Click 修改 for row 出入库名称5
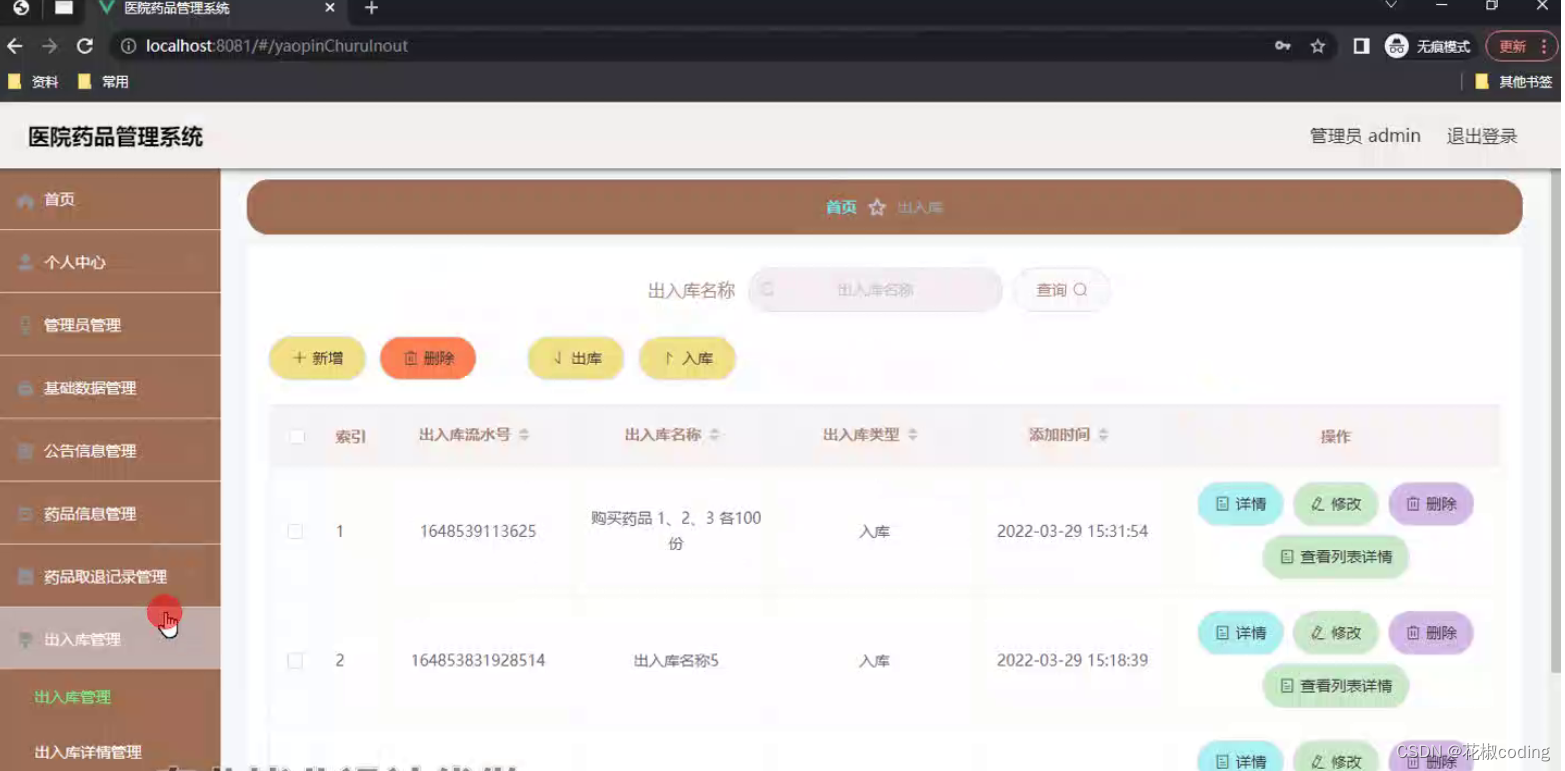 (1336, 633)
